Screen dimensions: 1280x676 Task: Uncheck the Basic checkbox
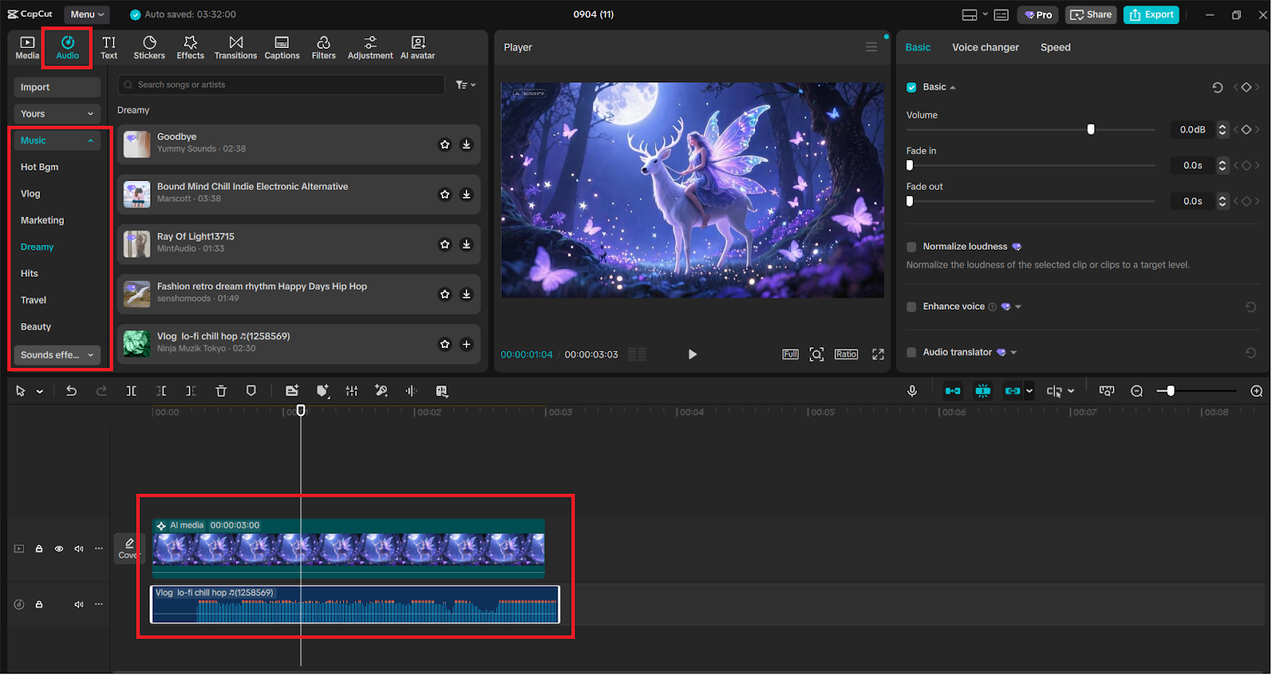(911, 87)
